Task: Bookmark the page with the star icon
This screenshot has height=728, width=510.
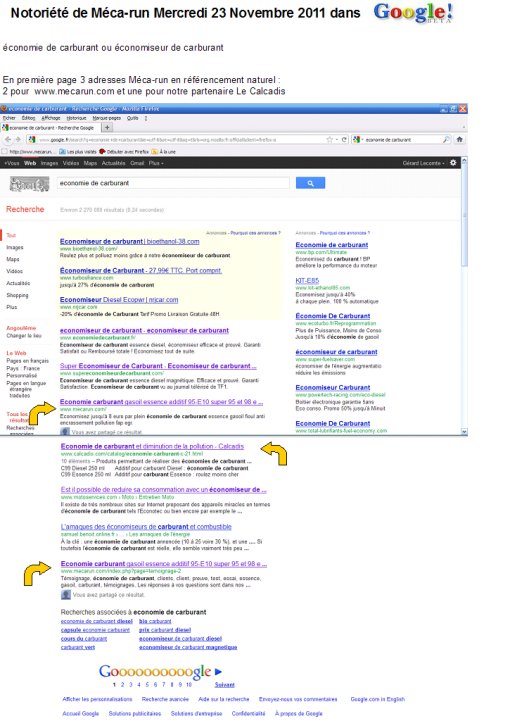Action: tap(329, 139)
